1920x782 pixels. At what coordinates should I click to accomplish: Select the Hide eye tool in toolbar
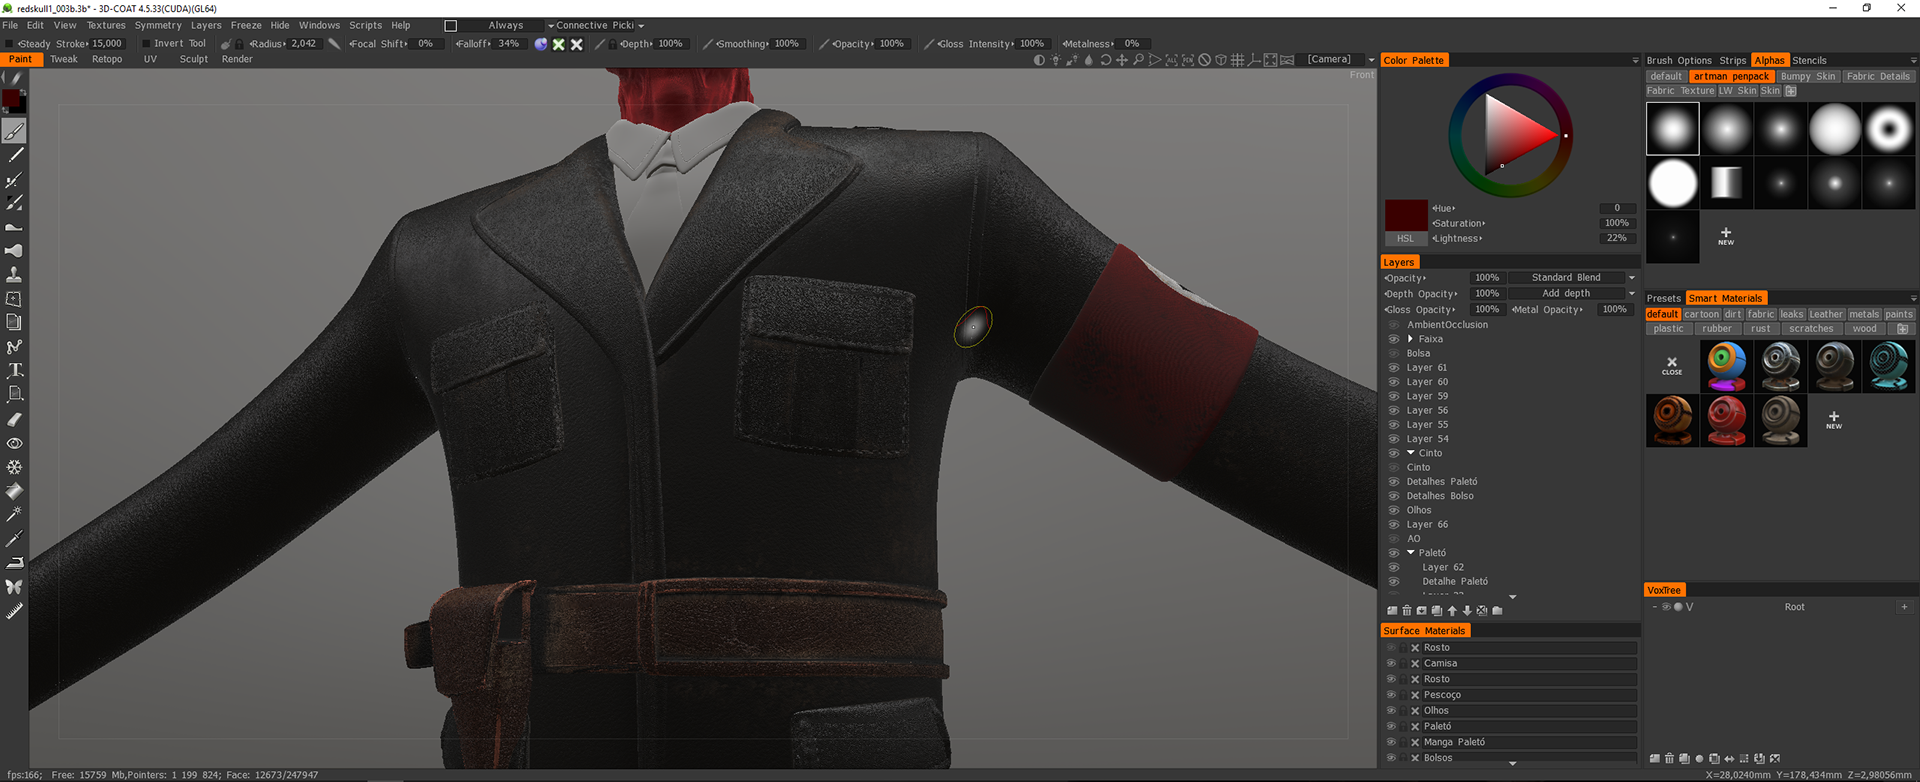tap(14, 443)
